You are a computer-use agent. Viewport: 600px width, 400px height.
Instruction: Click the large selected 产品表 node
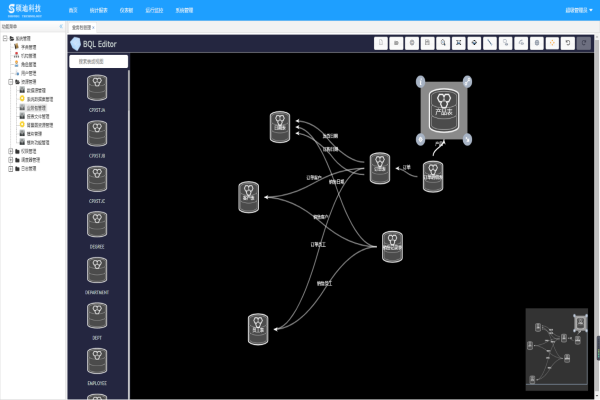tap(444, 110)
